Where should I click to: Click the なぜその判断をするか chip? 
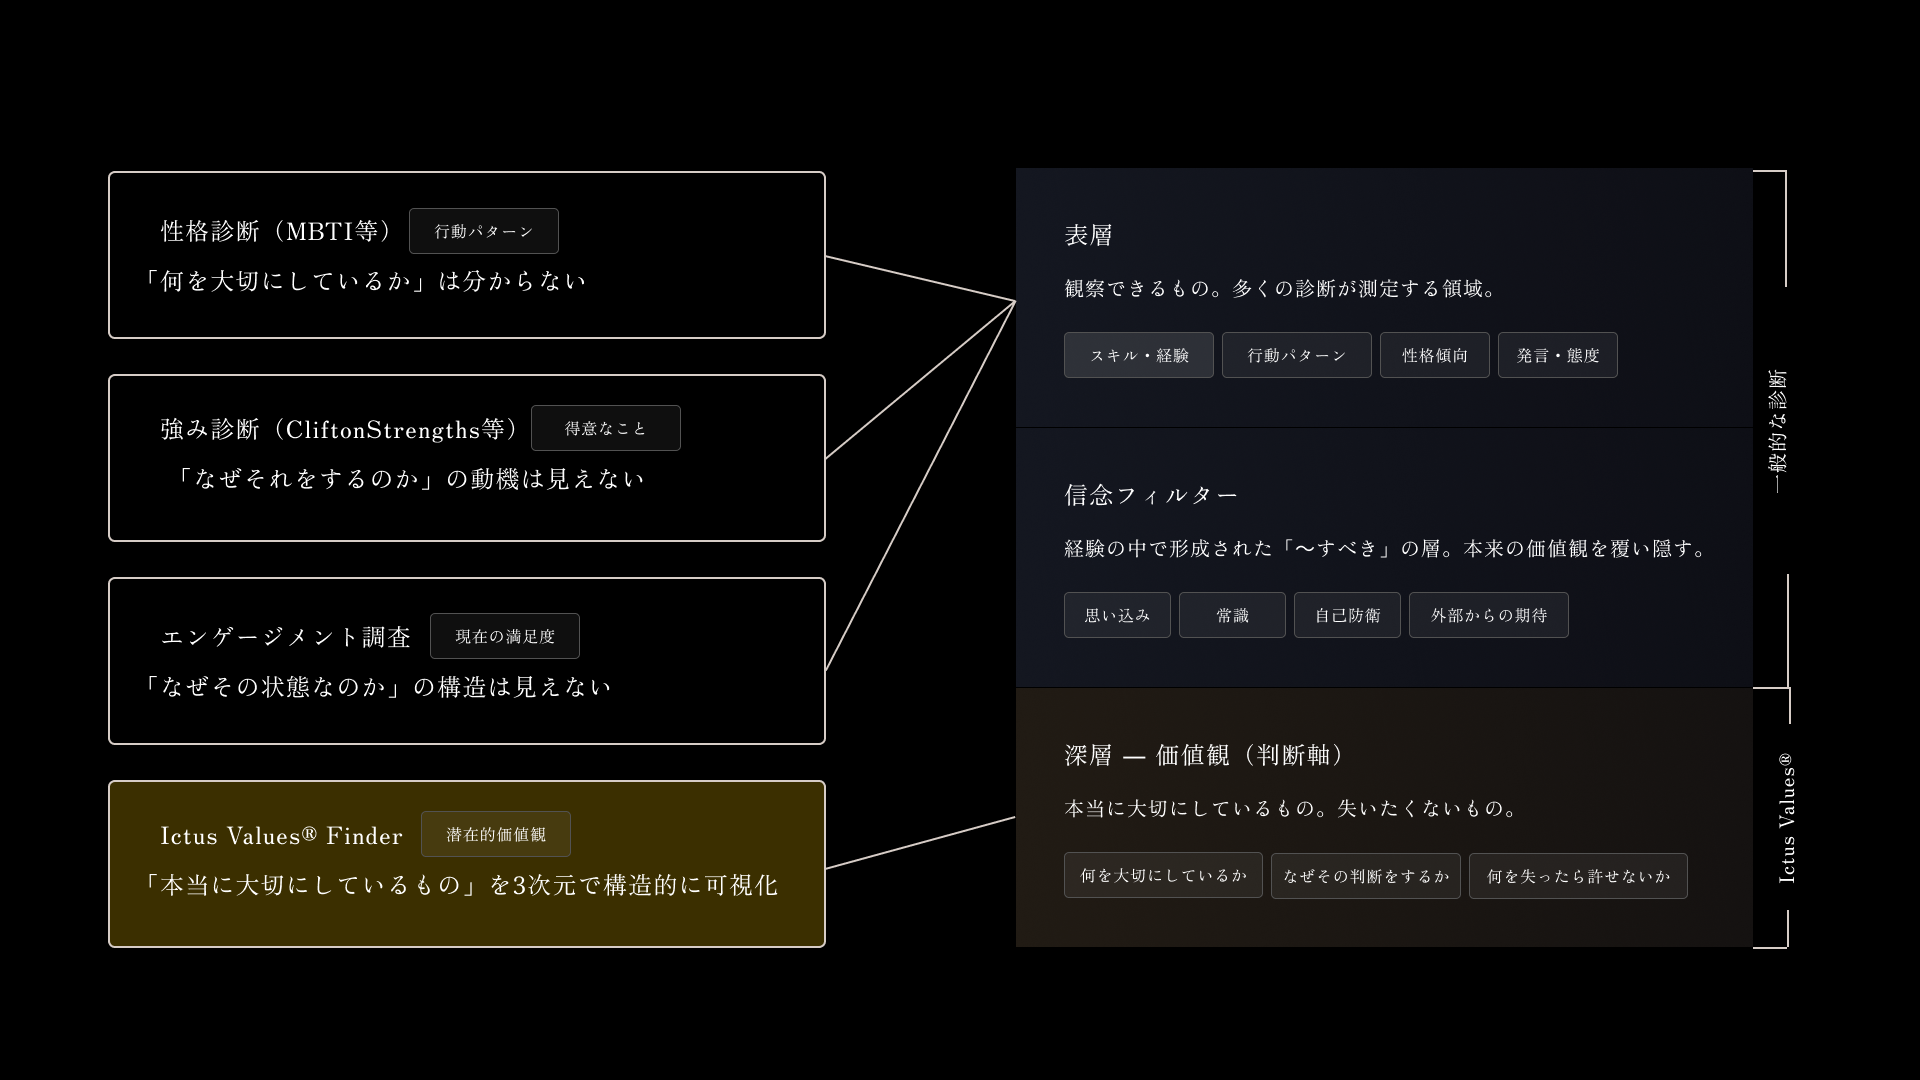tap(1365, 875)
